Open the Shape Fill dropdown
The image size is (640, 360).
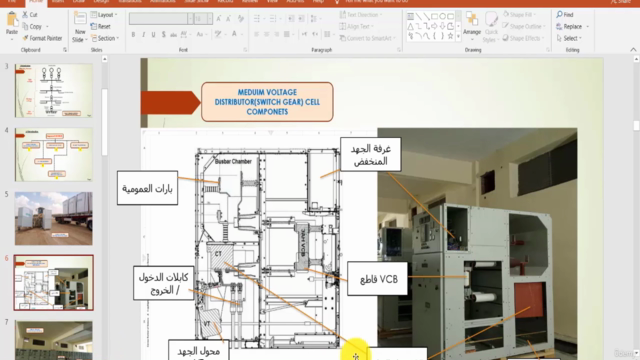click(519, 15)
